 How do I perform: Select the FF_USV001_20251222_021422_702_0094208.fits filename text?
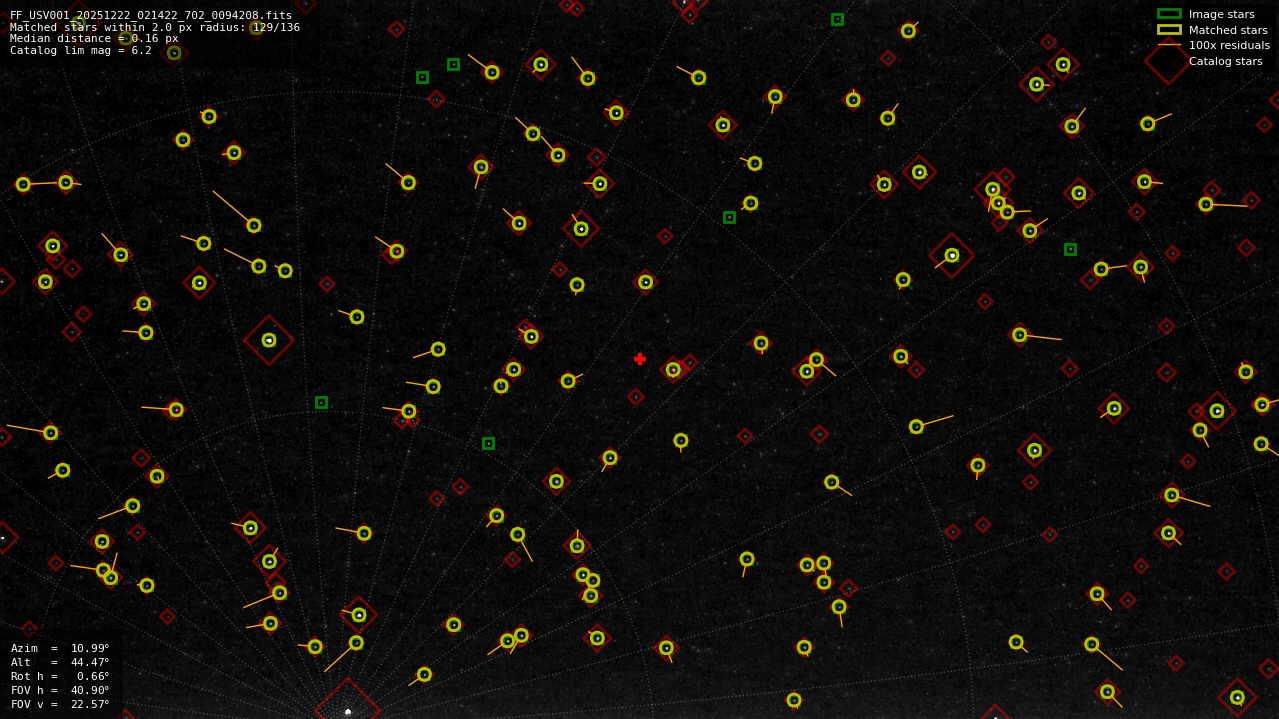[151, 15]
